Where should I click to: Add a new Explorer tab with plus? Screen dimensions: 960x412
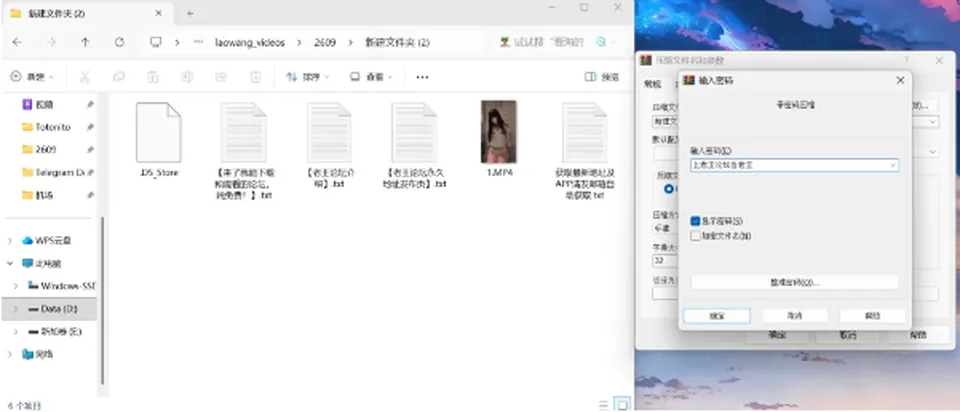coord(189,13)
